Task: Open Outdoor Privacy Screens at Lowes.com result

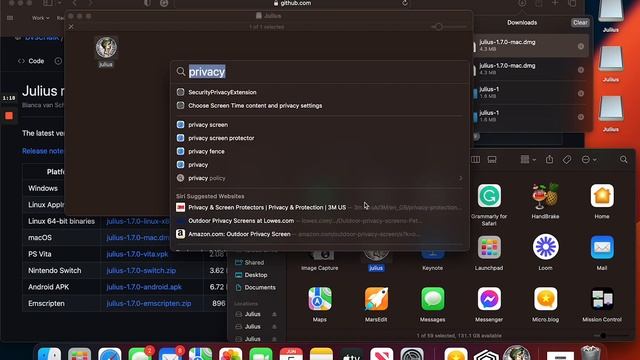Action: tap(320, 221)
